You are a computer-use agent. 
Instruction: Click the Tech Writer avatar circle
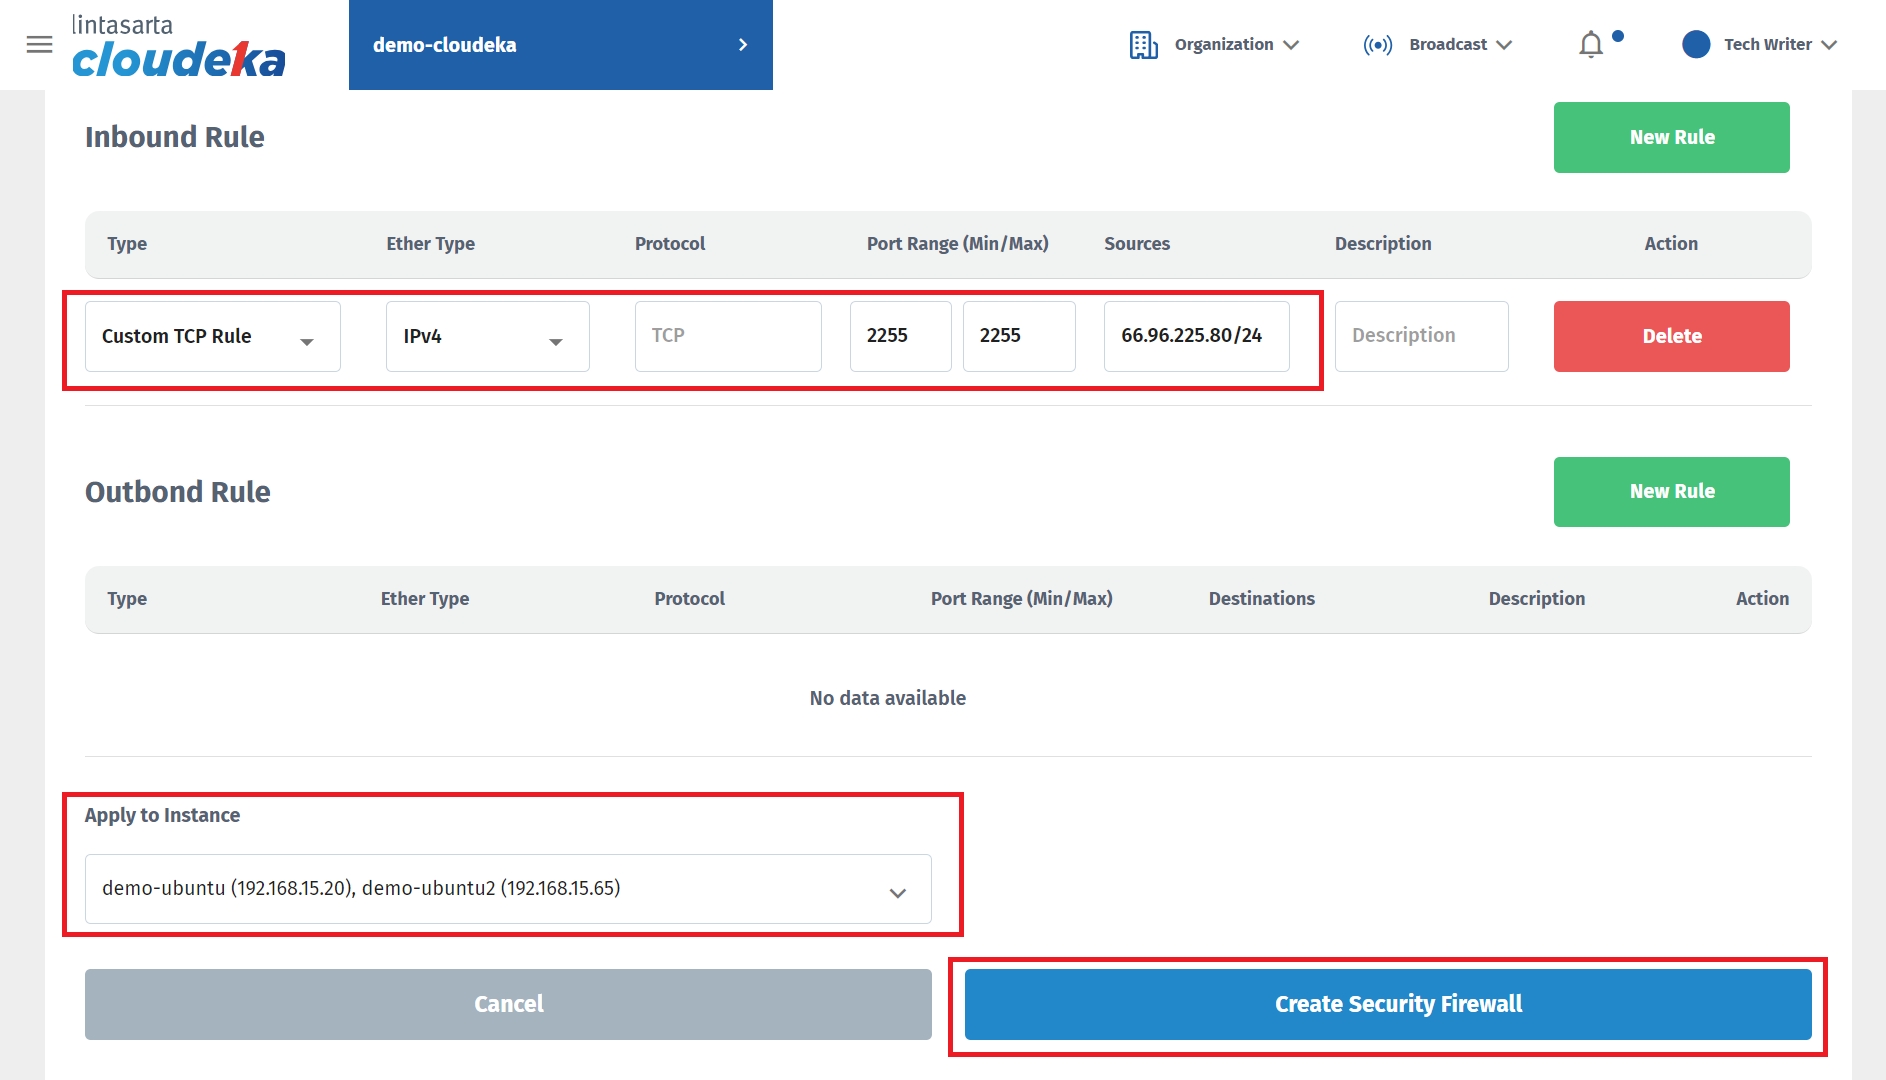pyautogui.click(x=1695, y=45)
